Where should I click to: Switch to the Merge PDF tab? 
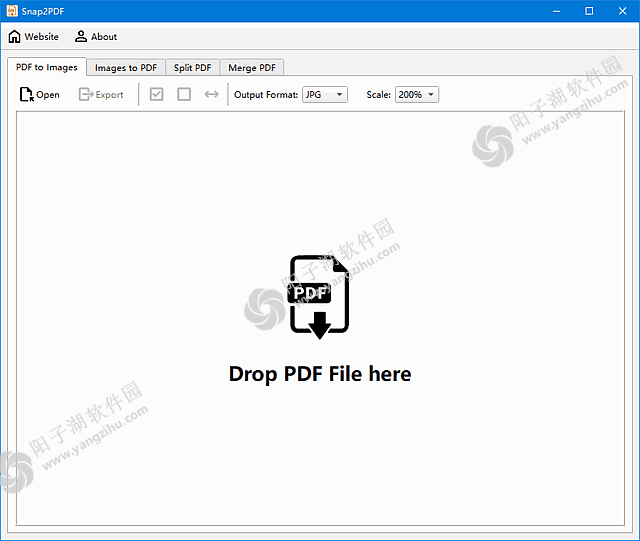tap(252, 68)
